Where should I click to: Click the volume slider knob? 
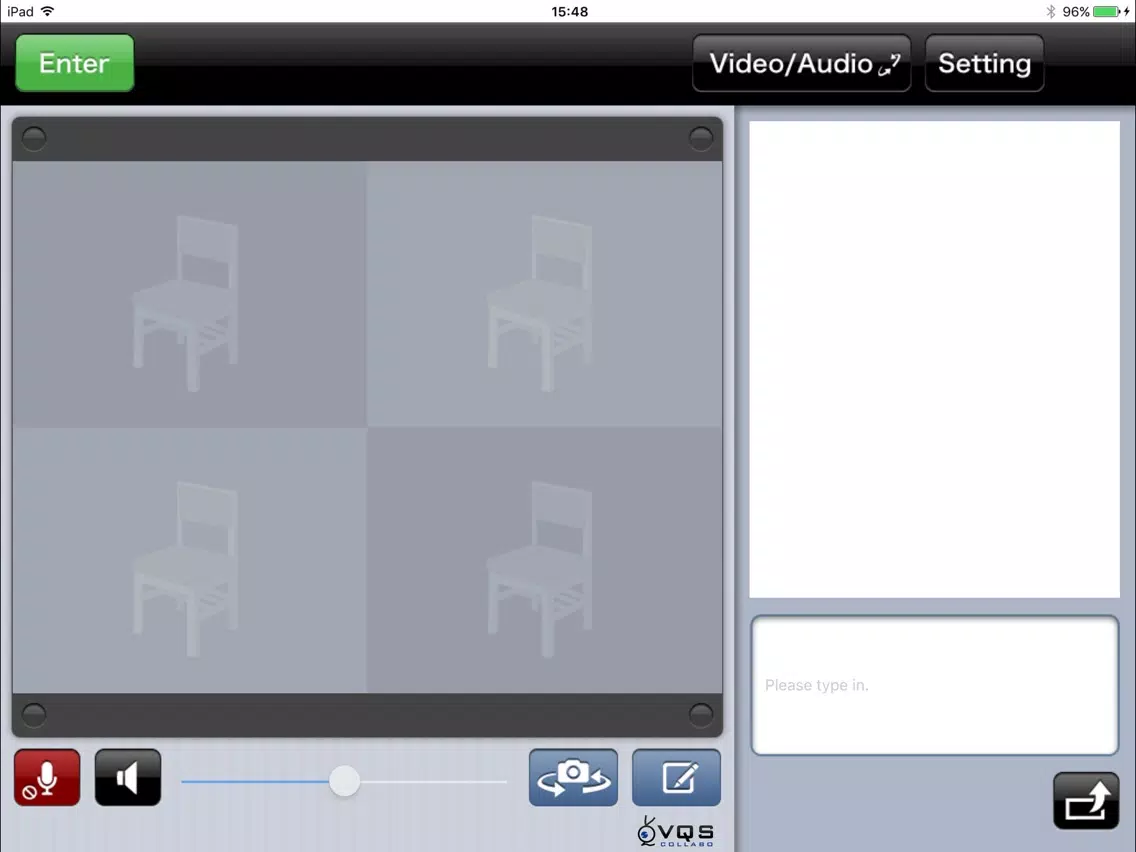(x=344, y=781)
